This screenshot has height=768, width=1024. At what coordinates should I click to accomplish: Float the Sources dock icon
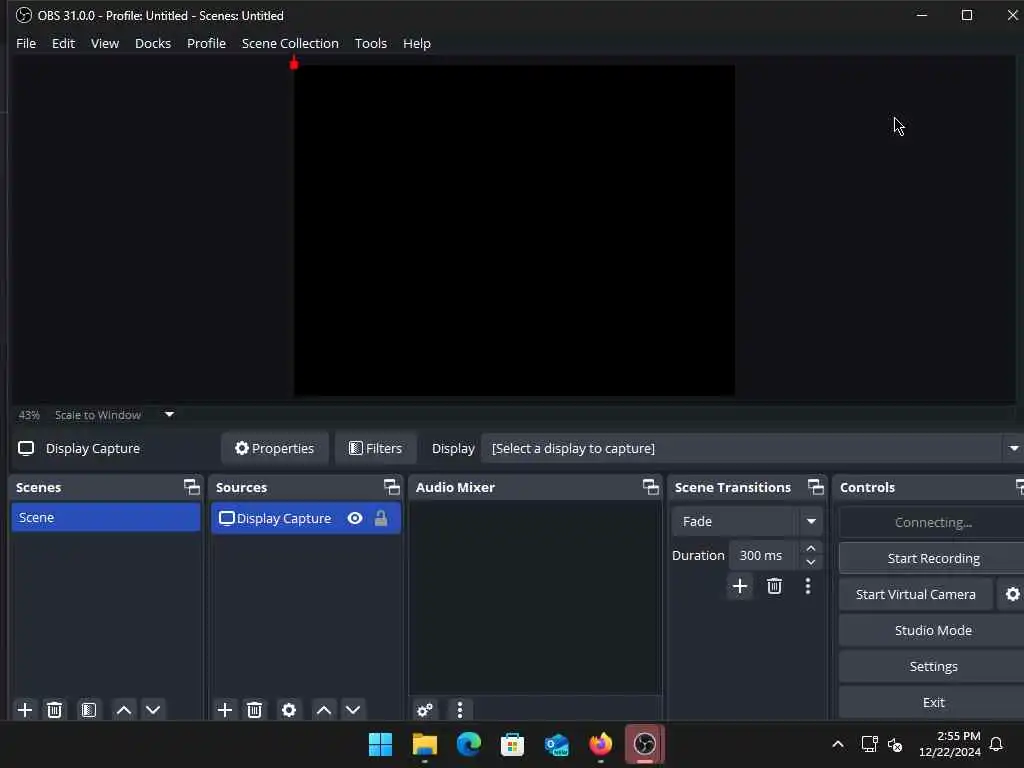point(391,487)
